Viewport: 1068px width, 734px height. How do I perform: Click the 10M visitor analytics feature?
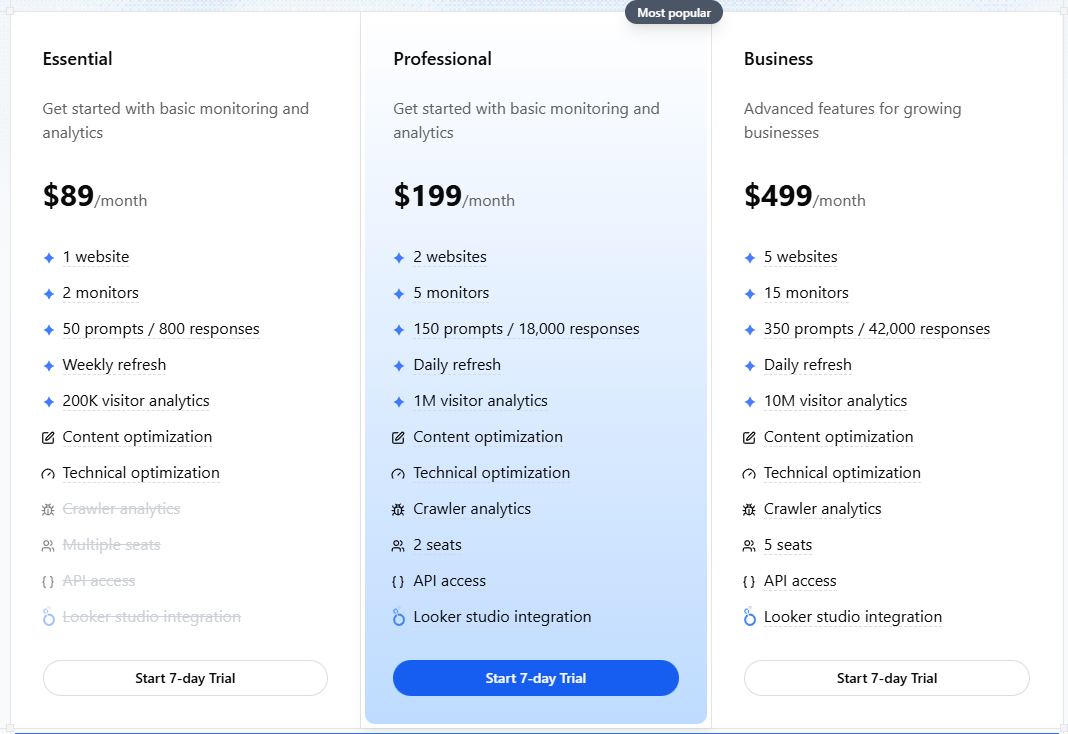click(835, 401)
